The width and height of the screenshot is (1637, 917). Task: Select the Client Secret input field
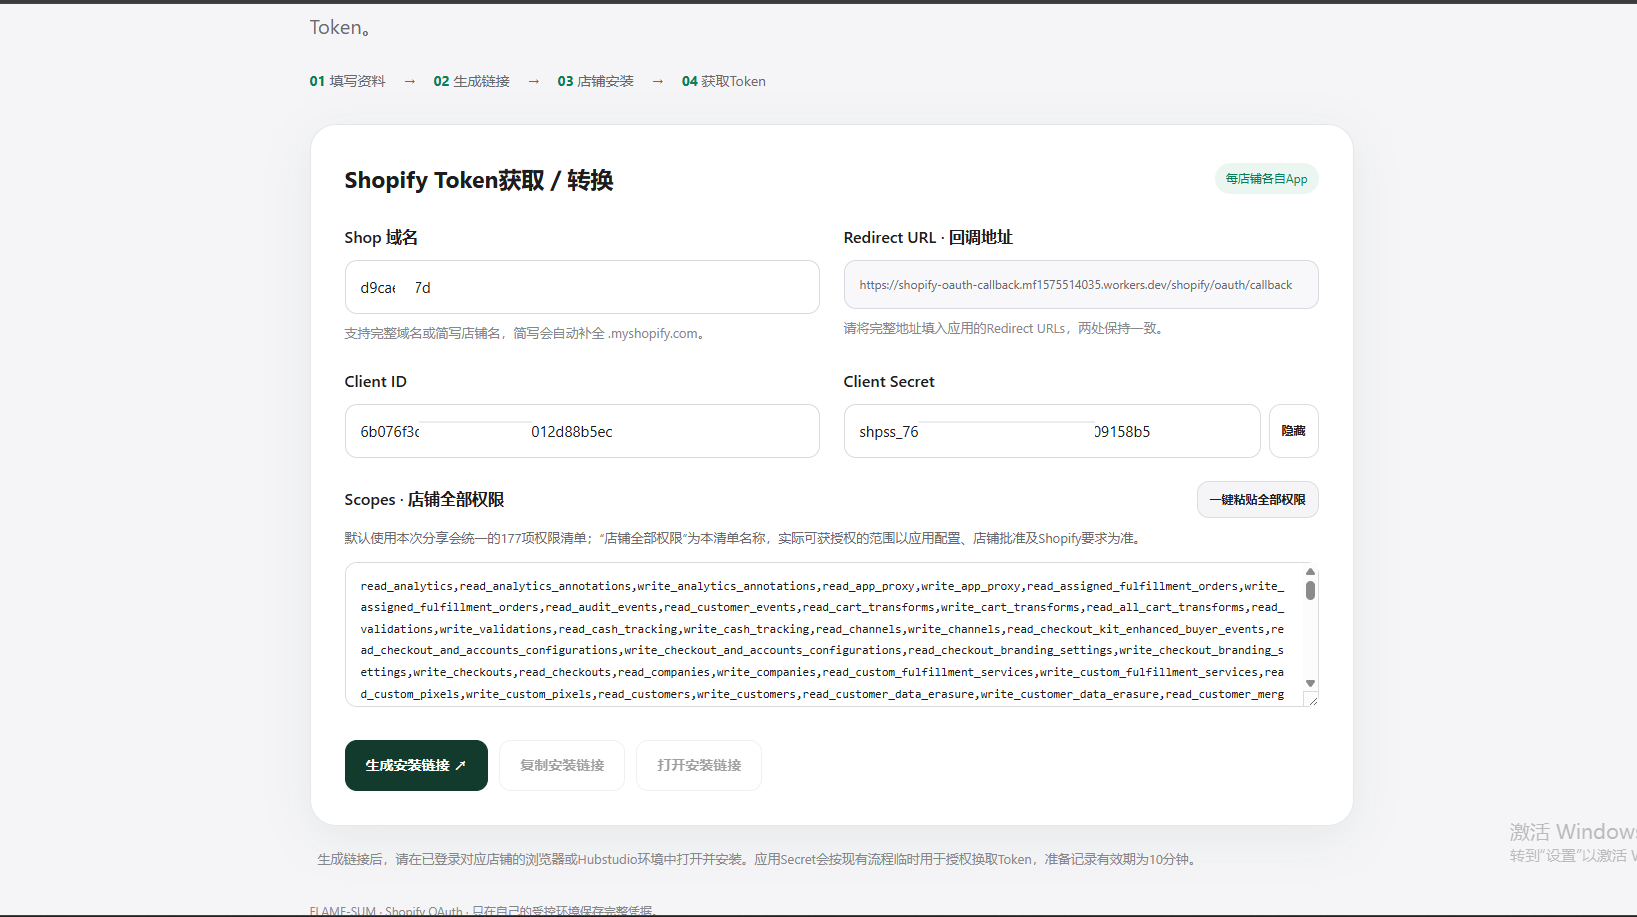[1051, 431]
